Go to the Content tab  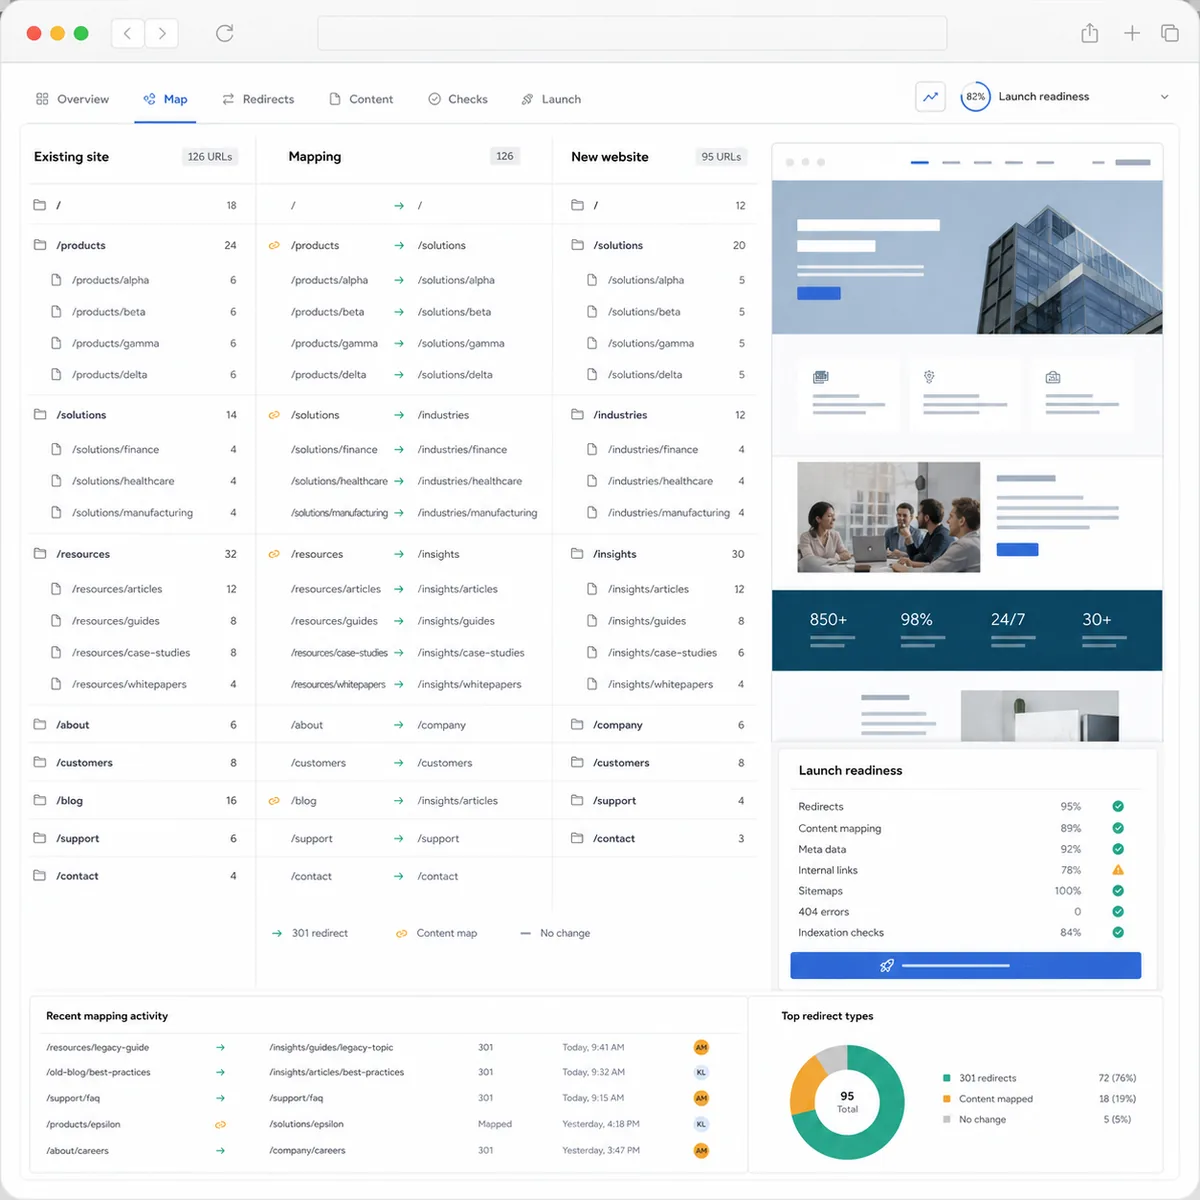click(x=361, y=99)
